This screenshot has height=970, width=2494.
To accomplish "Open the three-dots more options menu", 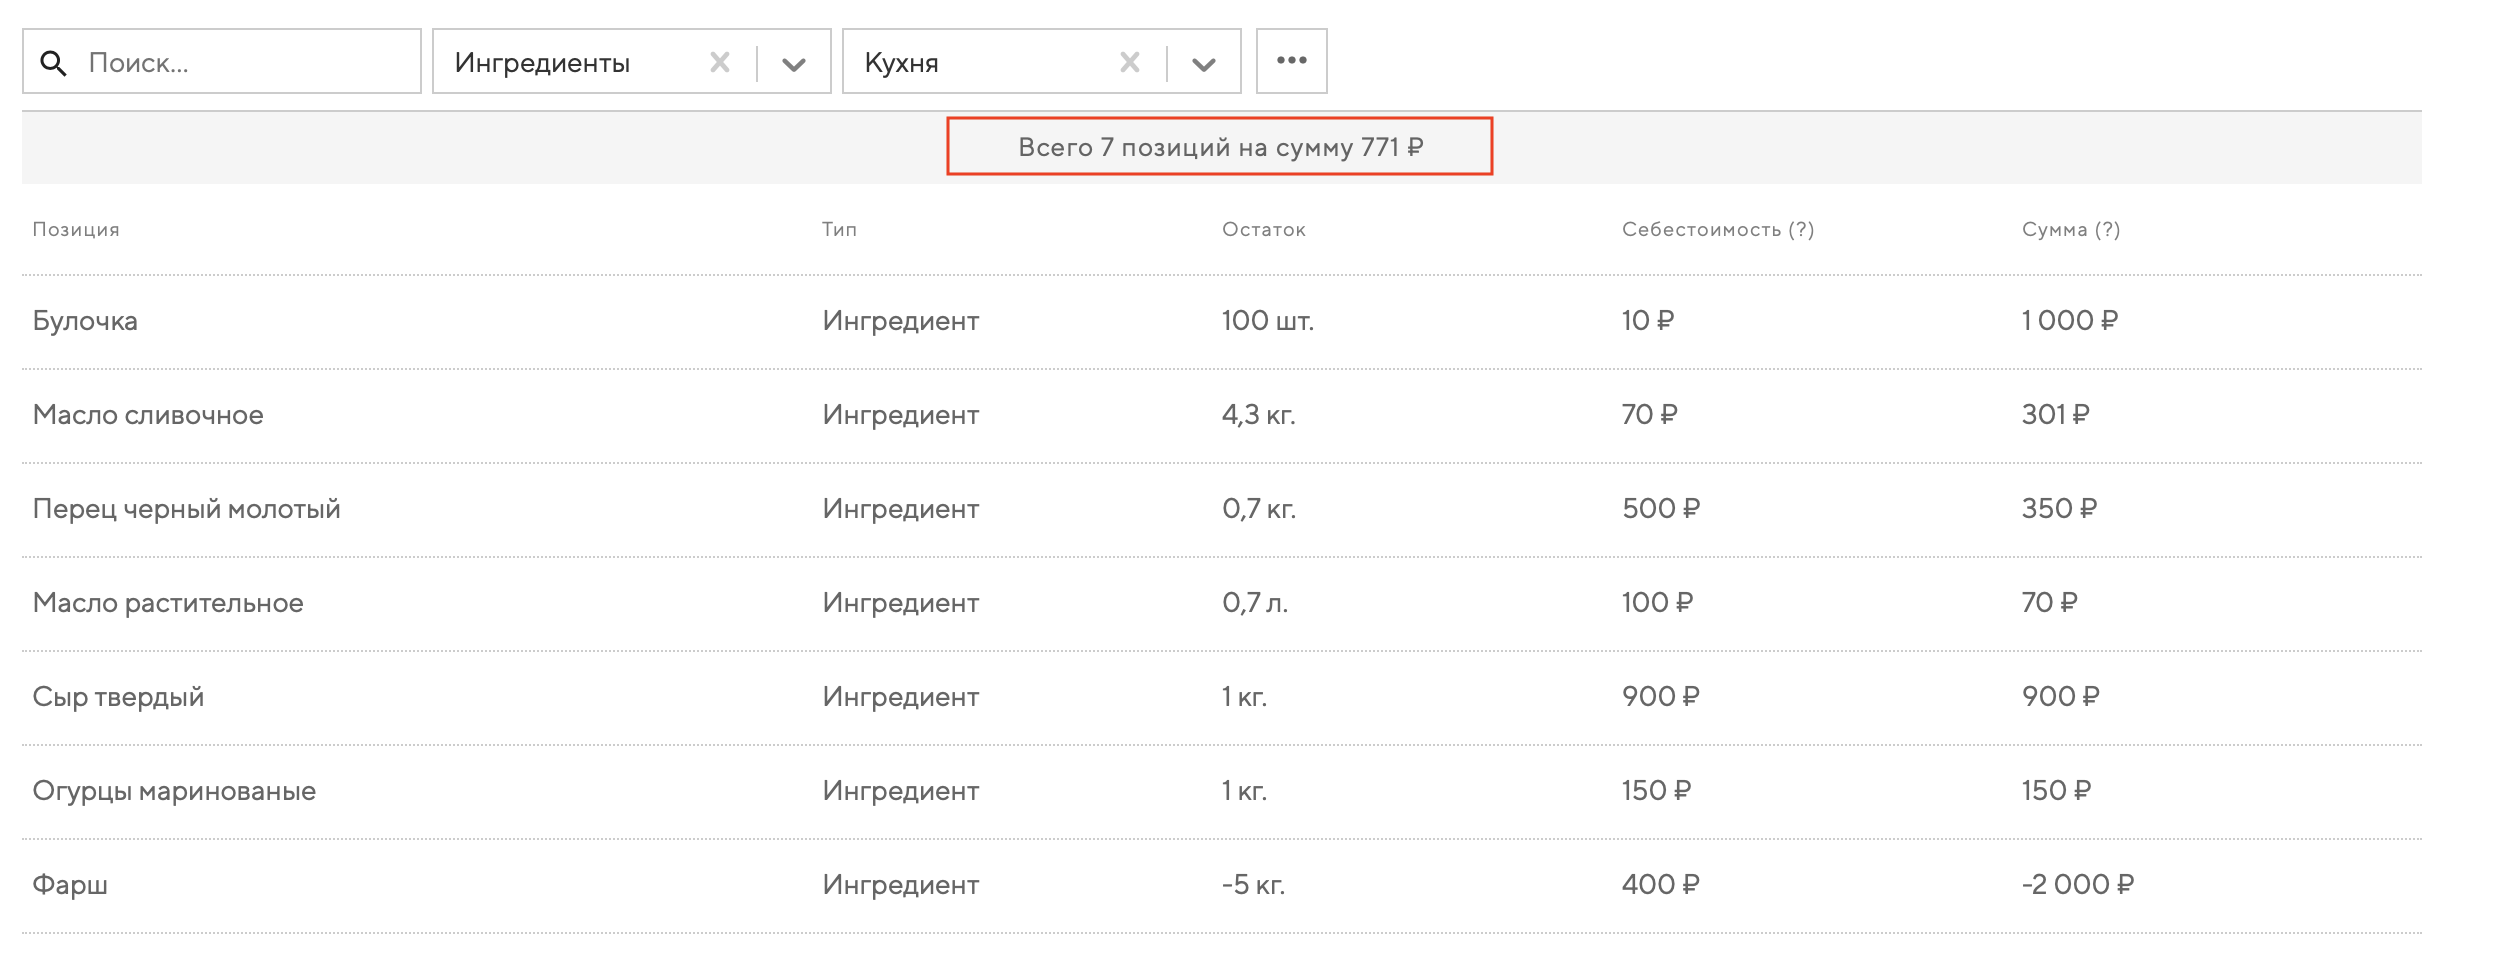I will pyautogui.click(x=1291, y=61).
